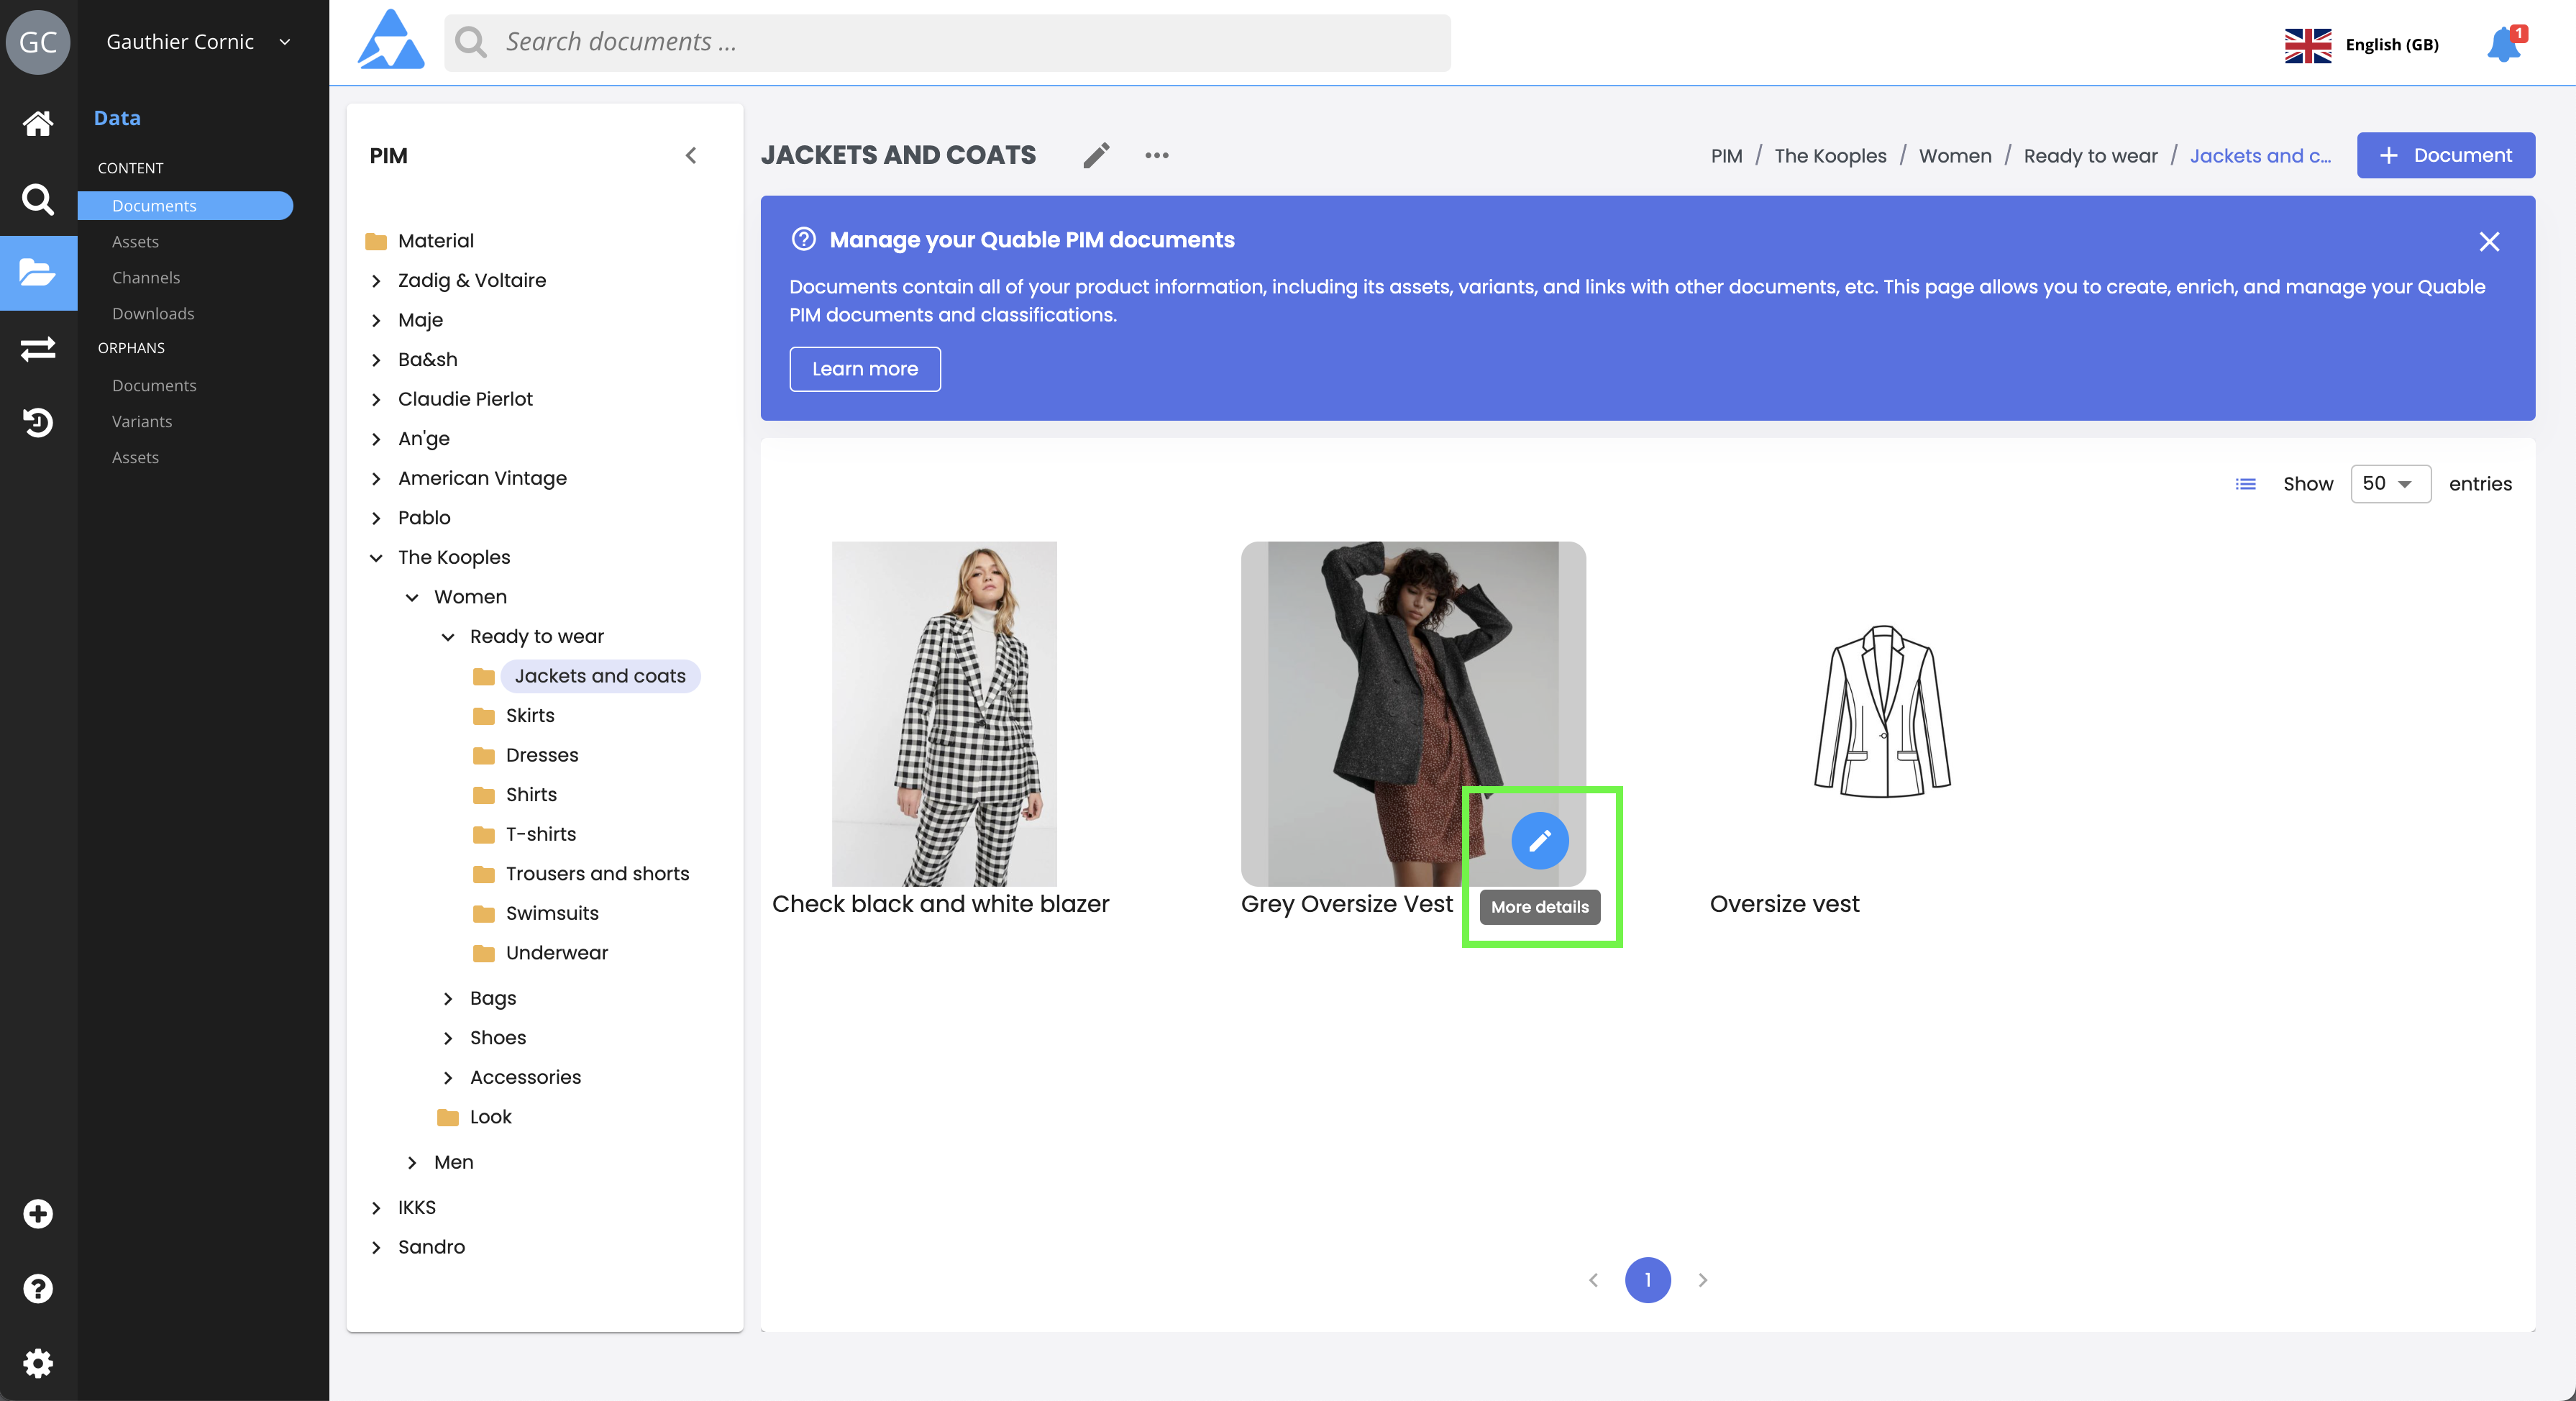Click the add Document button
Viewport: 2576px width, 1401px height.
tap(2445, 155)
